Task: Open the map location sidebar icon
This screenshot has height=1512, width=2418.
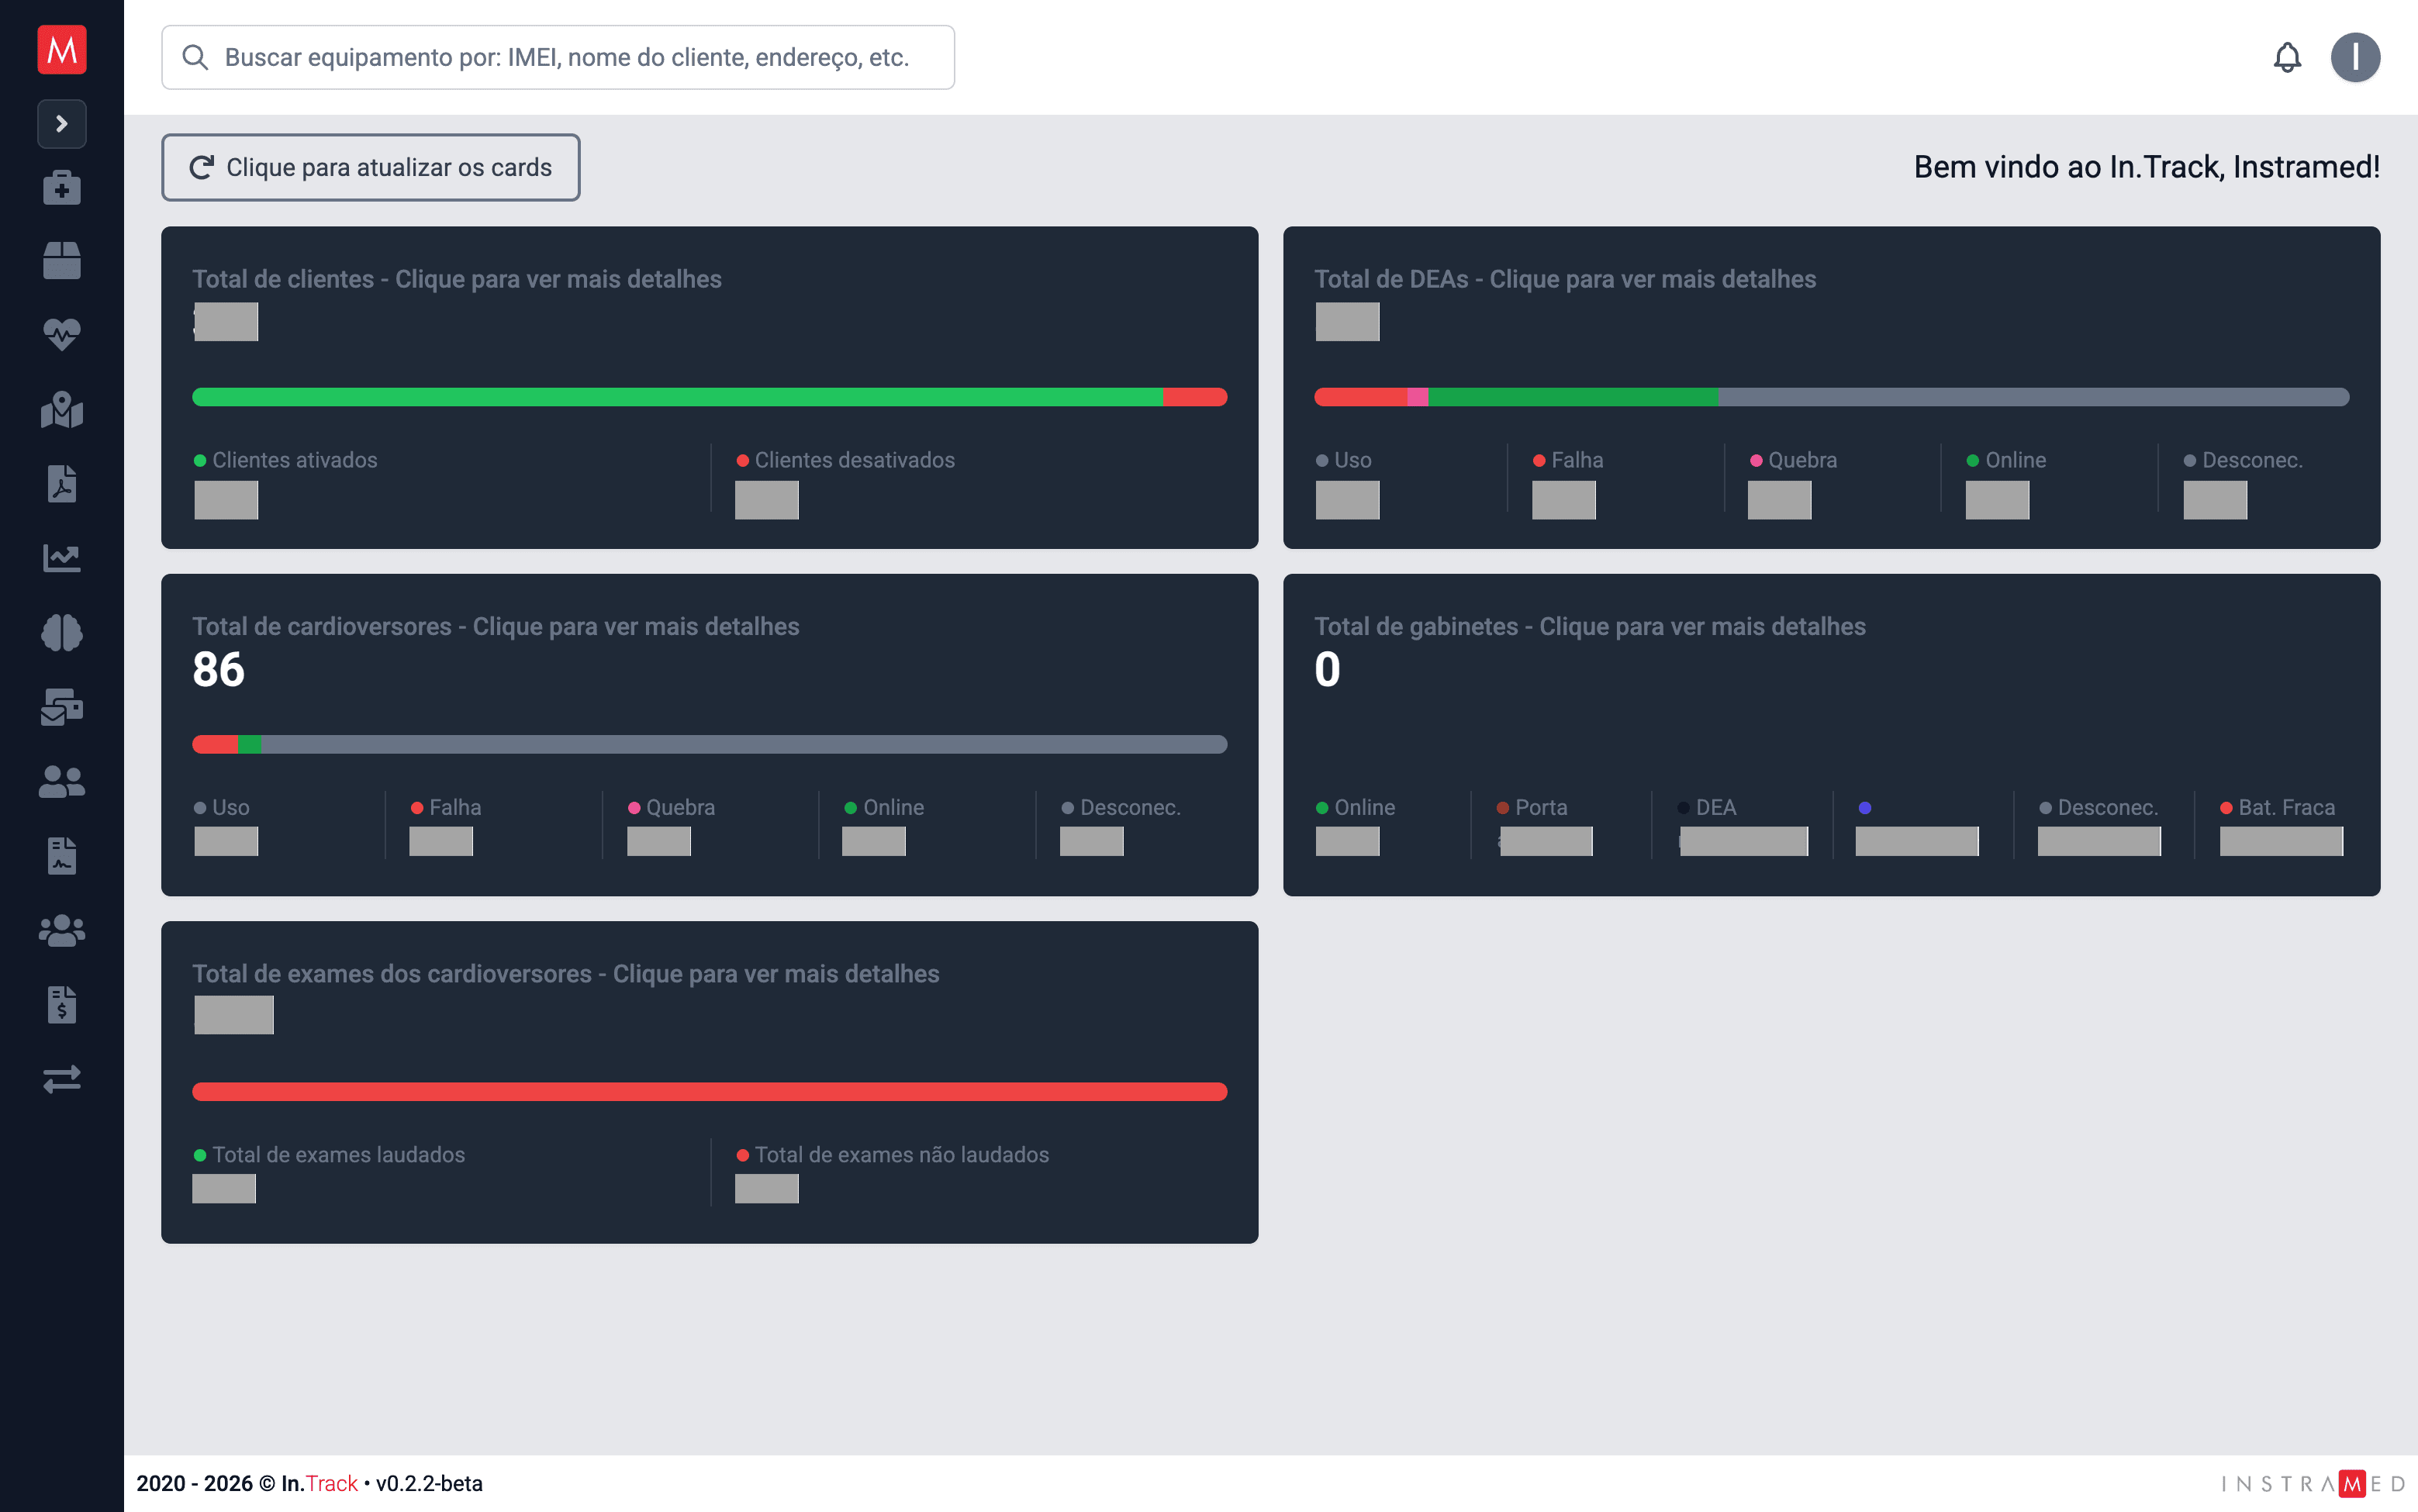Action: click(62, 410)
